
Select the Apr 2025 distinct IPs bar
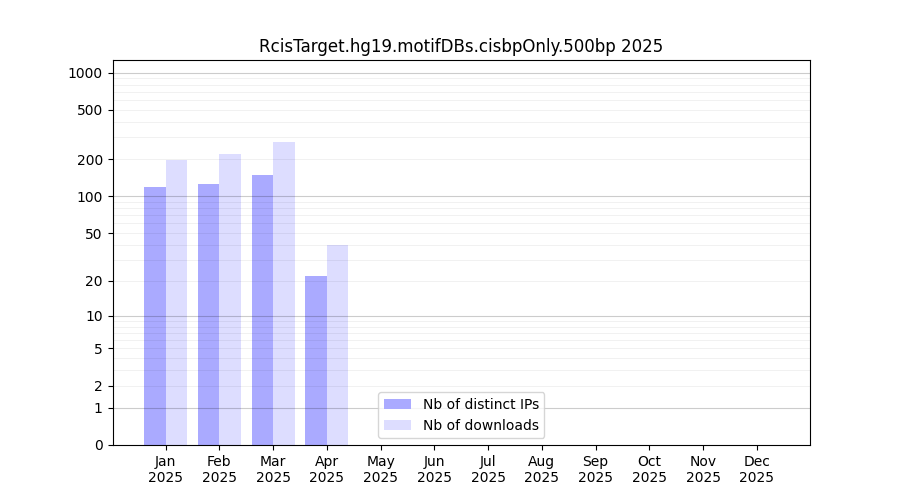316,360
